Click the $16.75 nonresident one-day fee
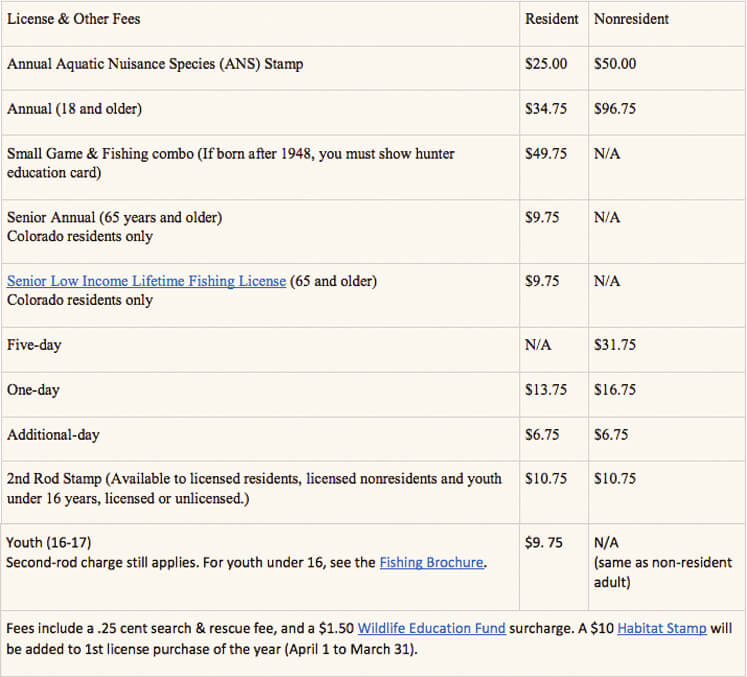Viewport: 747px width, 677px height. (x=615, y=390)
